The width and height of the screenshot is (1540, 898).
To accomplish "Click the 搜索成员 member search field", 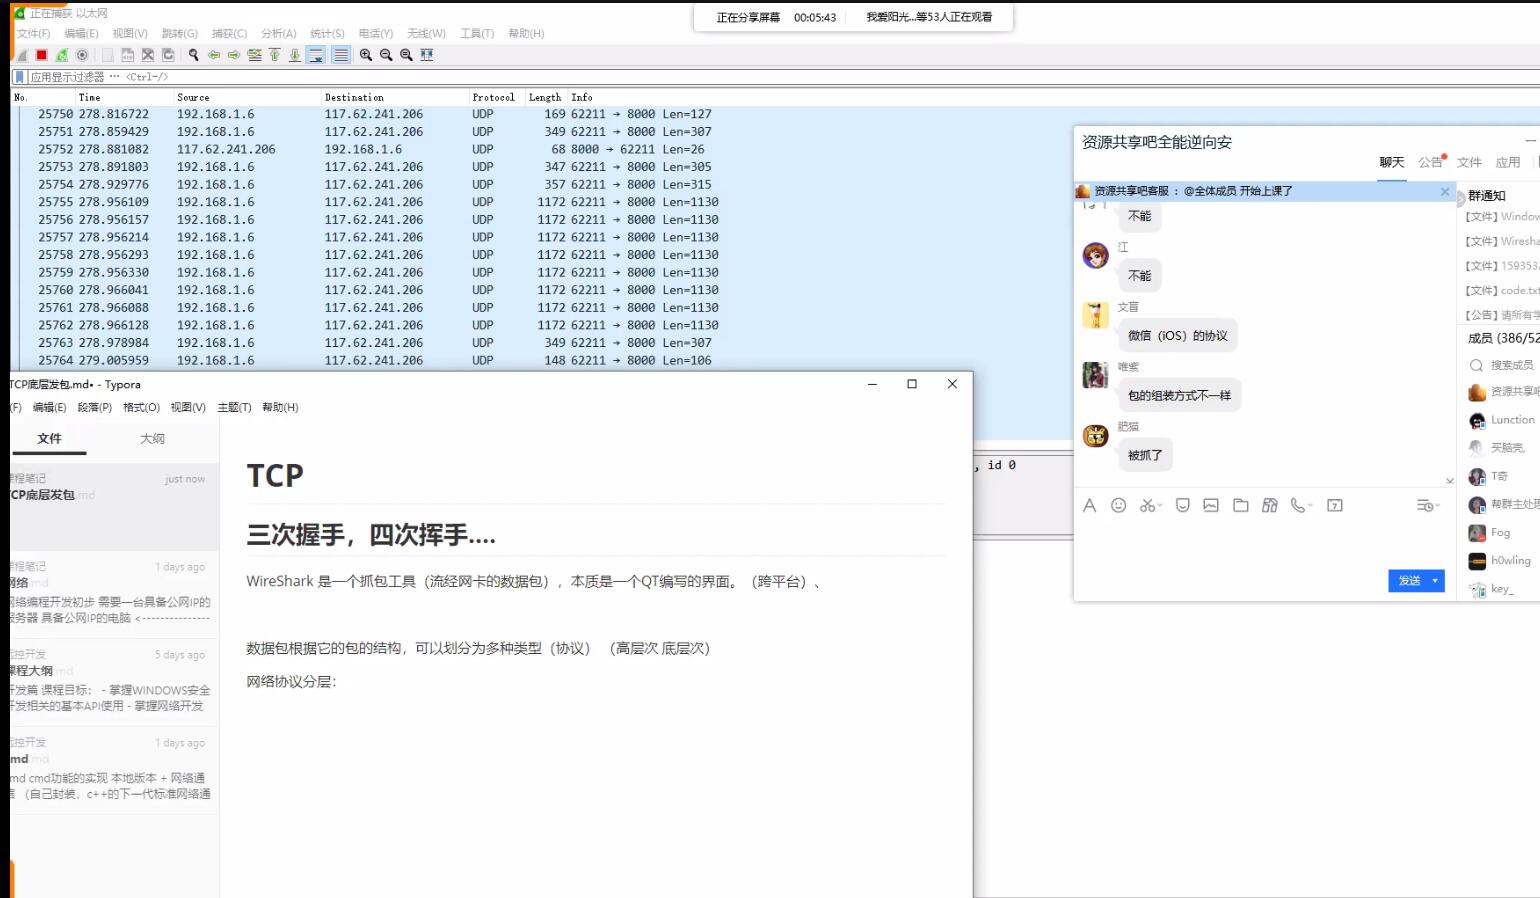I will 1503,365.
